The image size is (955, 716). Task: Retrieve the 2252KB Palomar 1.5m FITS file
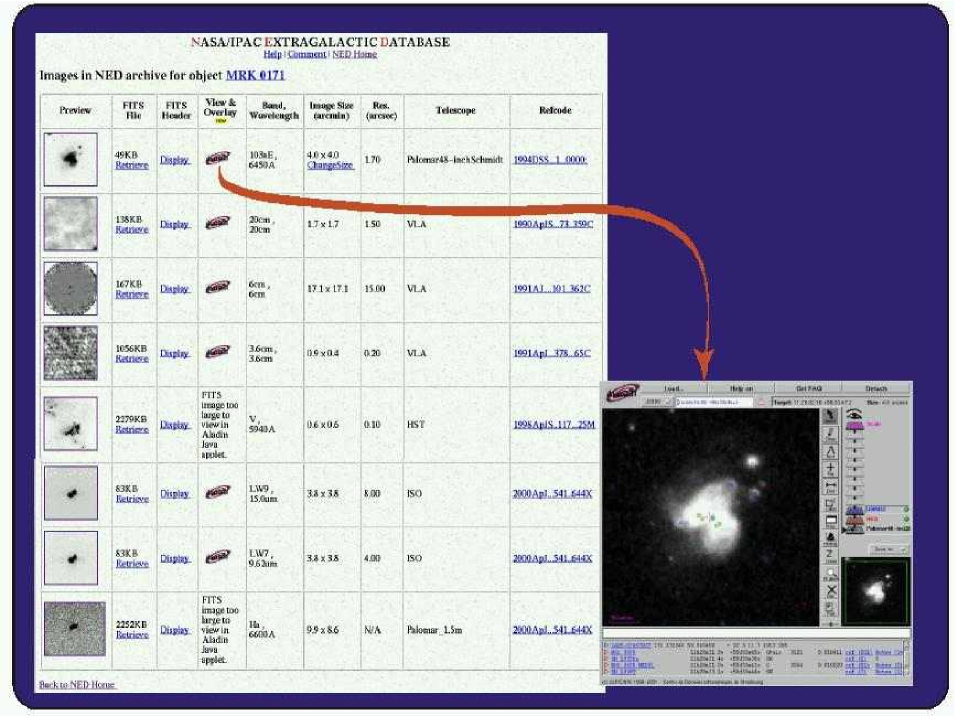[132, 634]
